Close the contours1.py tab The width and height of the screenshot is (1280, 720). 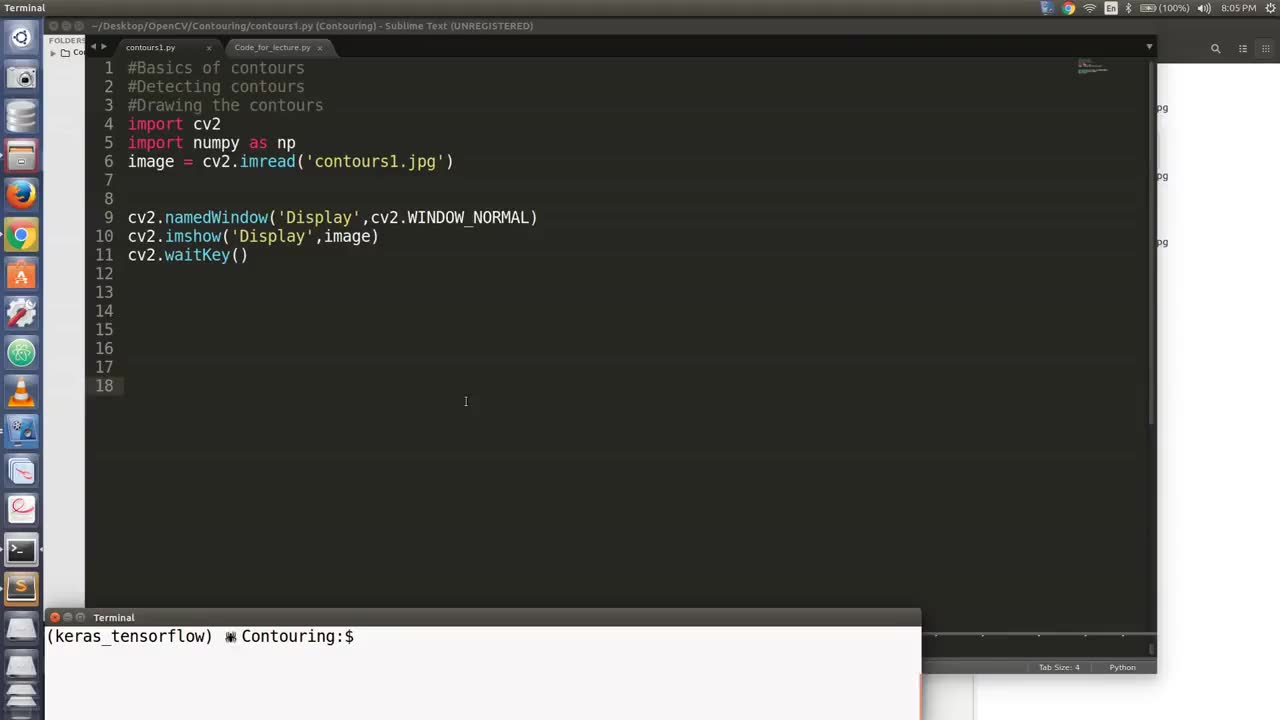click(x=209, y=48)
